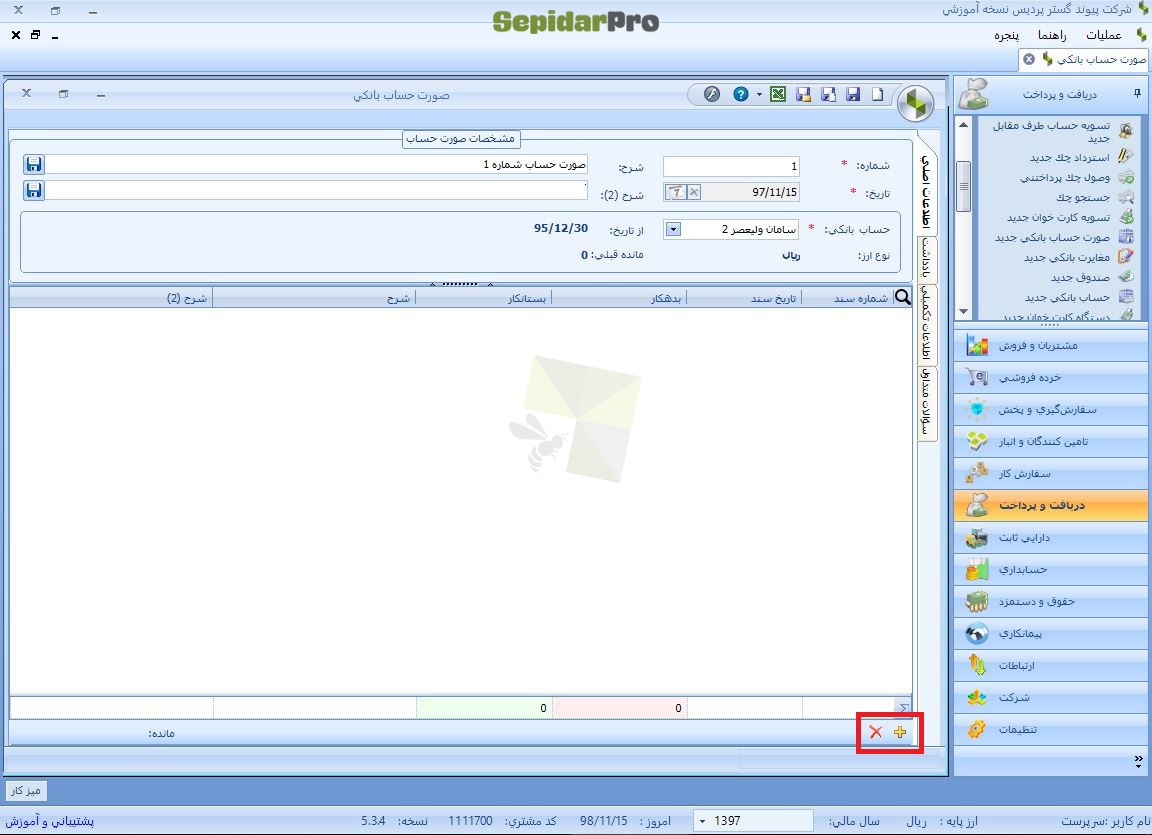This screenshot has width=1152, height=835.
Task: Expand the حساب بانکی dropdown arrow
Action: point(673,229)
